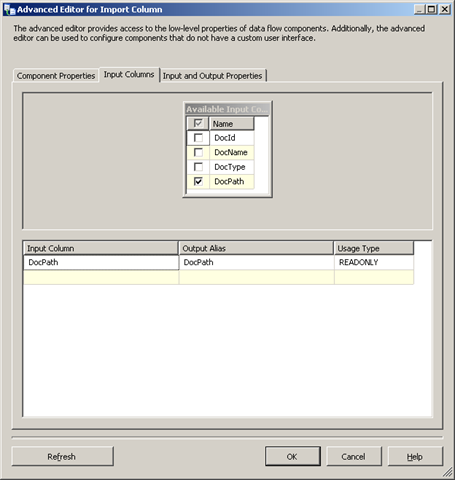Select the DocId name cell
Image resolution: width=455 pixels, height=480 pixels.
[232, 138]
